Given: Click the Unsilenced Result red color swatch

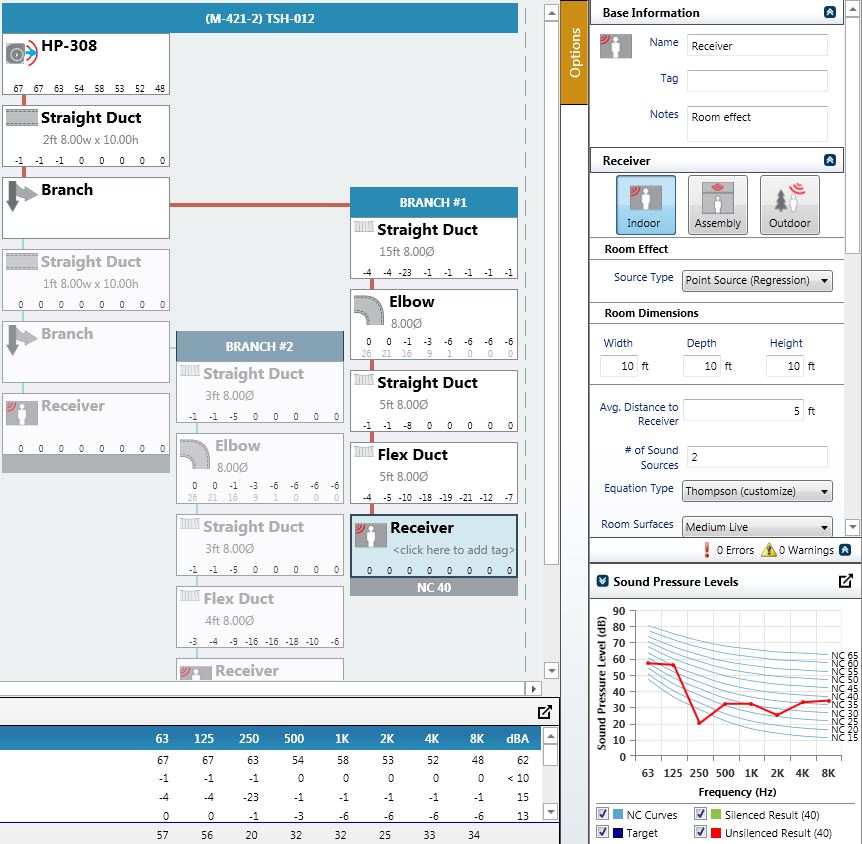Looking at the screenshot, I should pyautogui.click(x=716, y=832).
